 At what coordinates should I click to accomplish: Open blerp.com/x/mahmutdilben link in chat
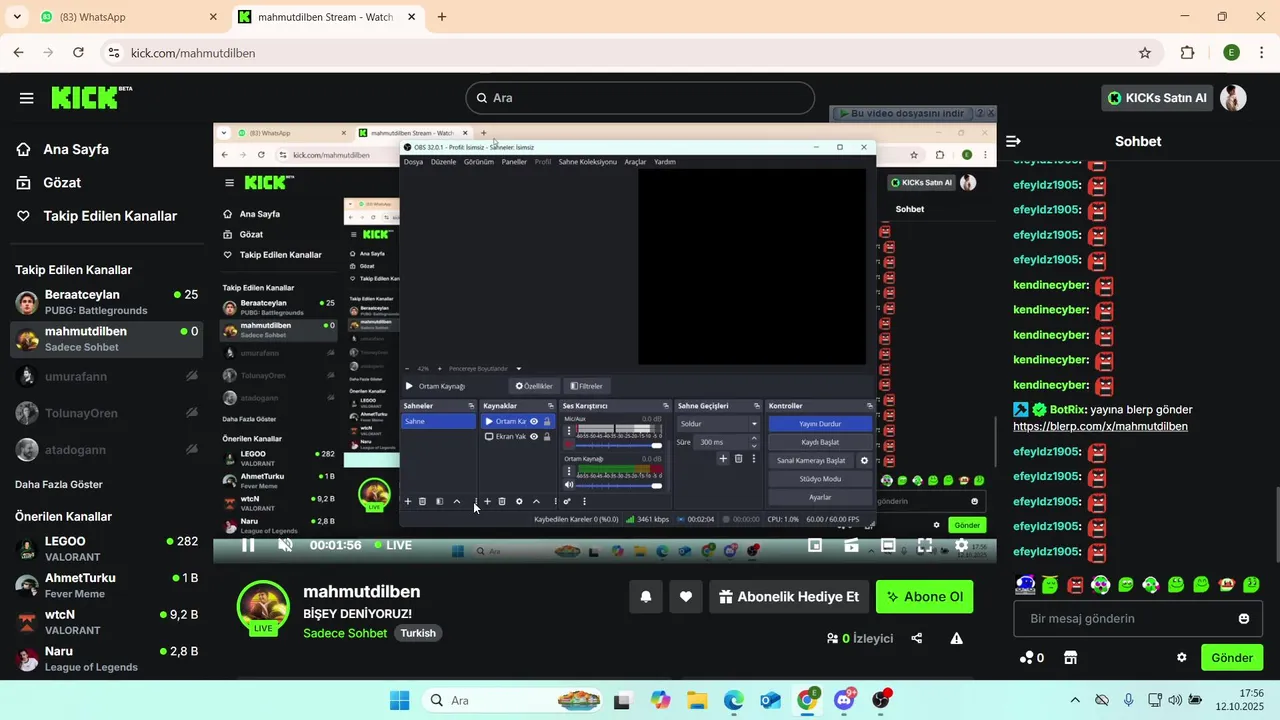pos(1100,426)
